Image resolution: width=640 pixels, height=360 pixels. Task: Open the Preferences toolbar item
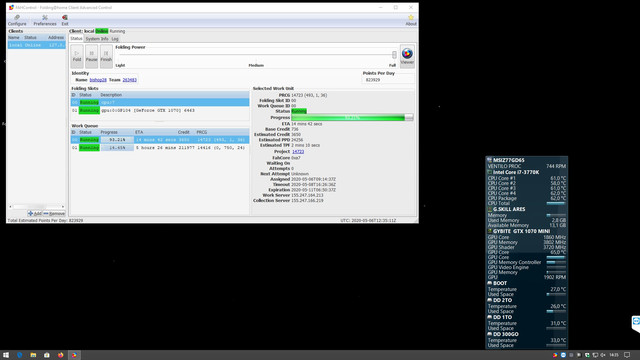coord(45,20)
